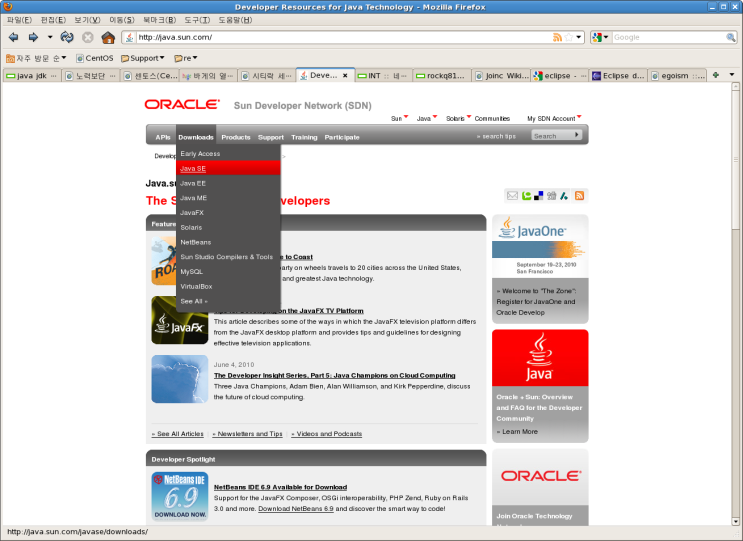Submit site search with arrow button
The width and height of the screenshot is (743, 541).
[577, 135]
